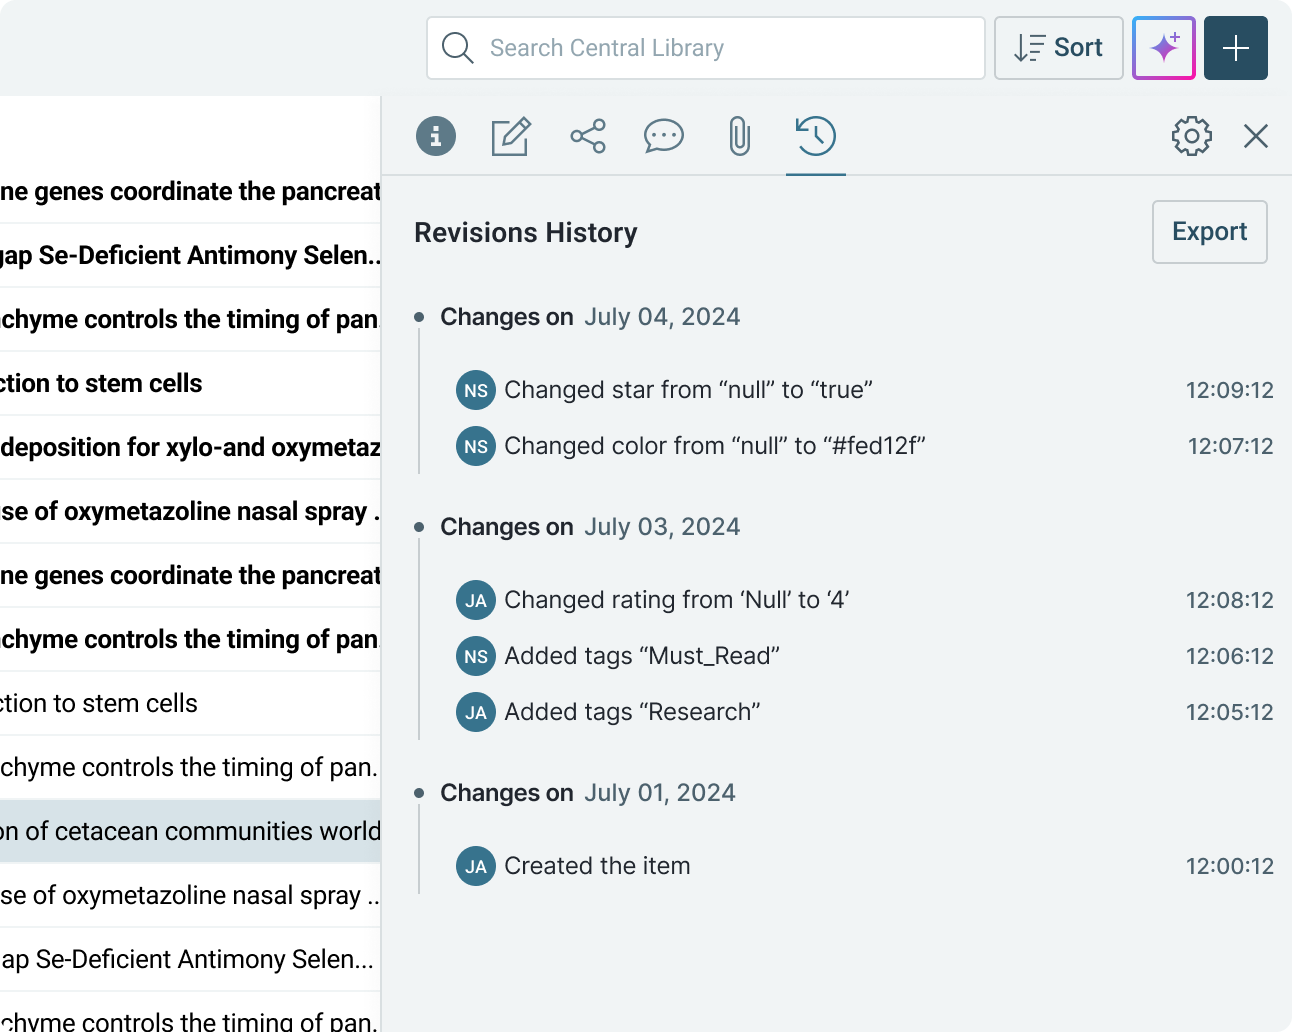Click the plus button to add item

pos(1236,48)
